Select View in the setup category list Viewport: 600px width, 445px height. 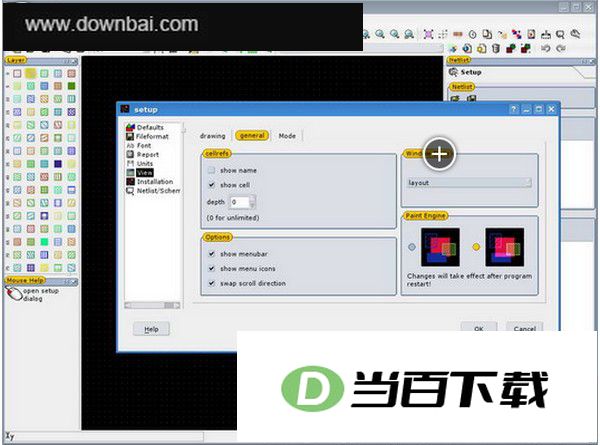(140, 173)
